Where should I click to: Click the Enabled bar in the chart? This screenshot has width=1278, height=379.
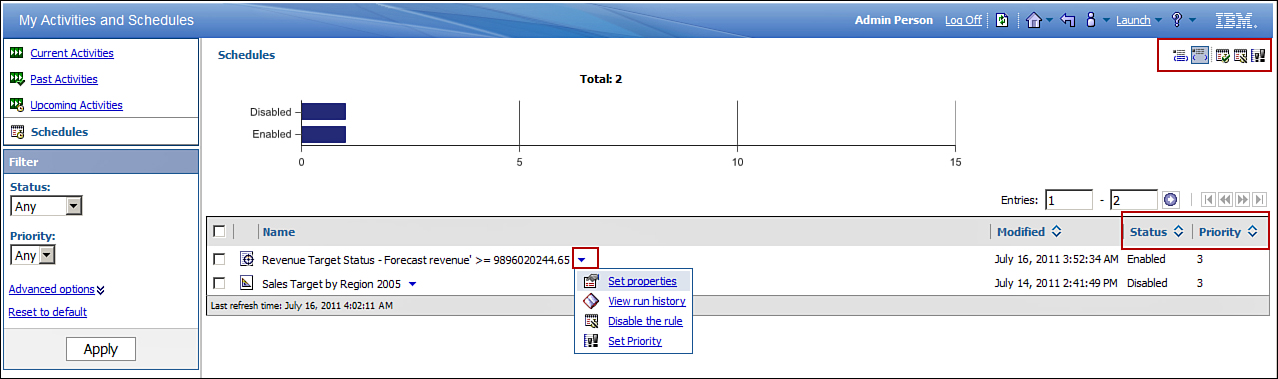click(324, 134)
